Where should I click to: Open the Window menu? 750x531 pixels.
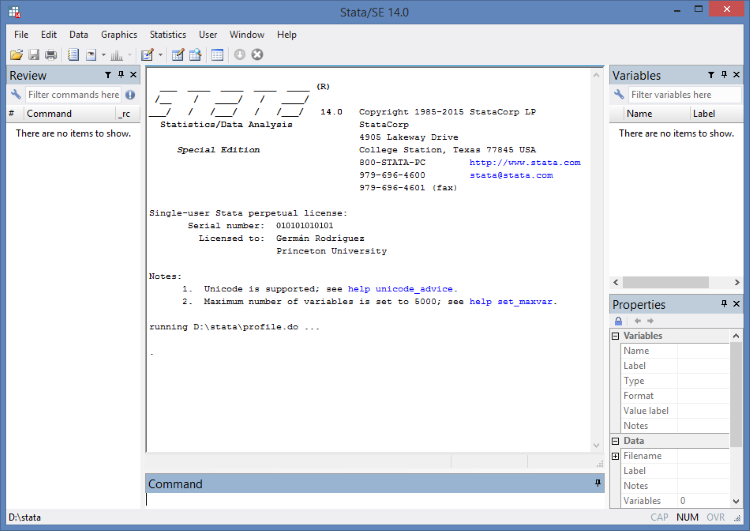tap(247, 34)
